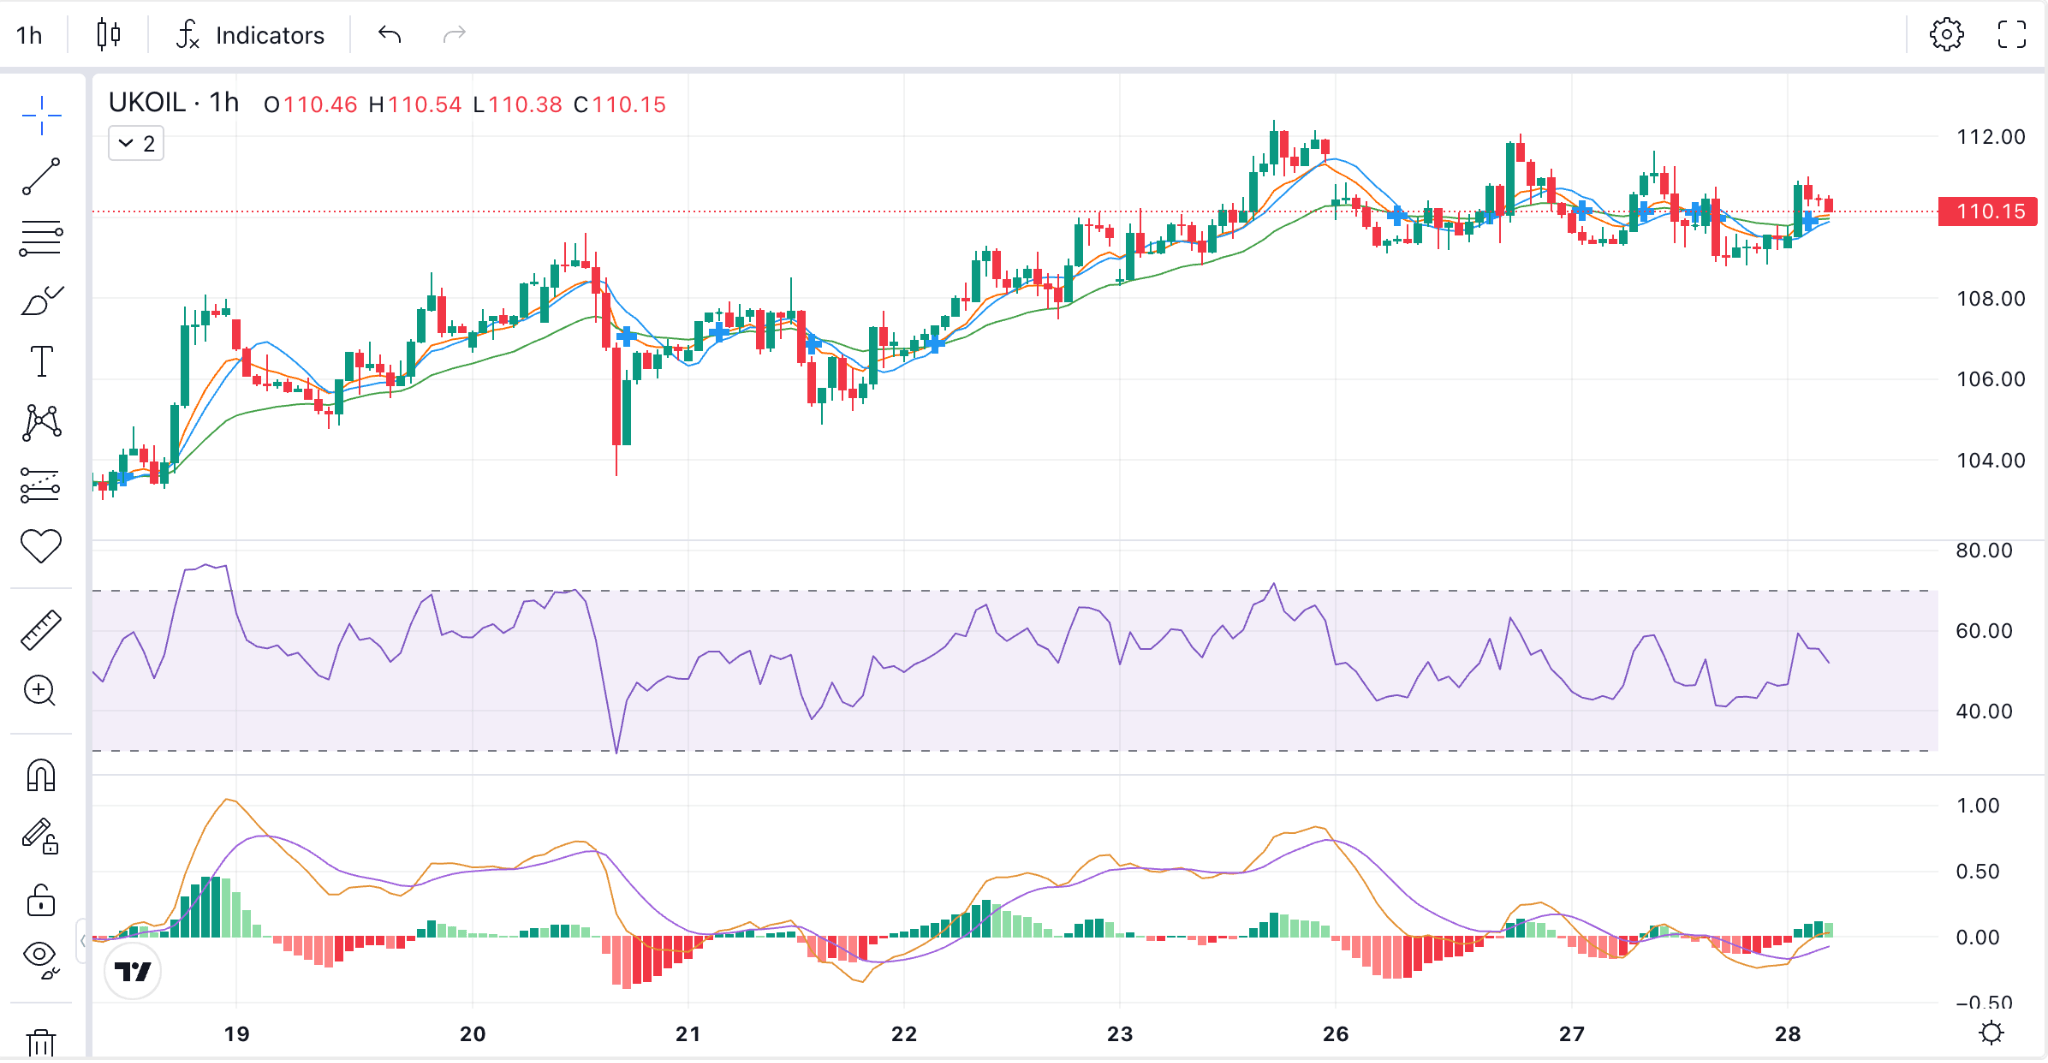Screen dimensions: 2048x1063
Task: Redo the last undone action
Action: click(x=454, y=35)
